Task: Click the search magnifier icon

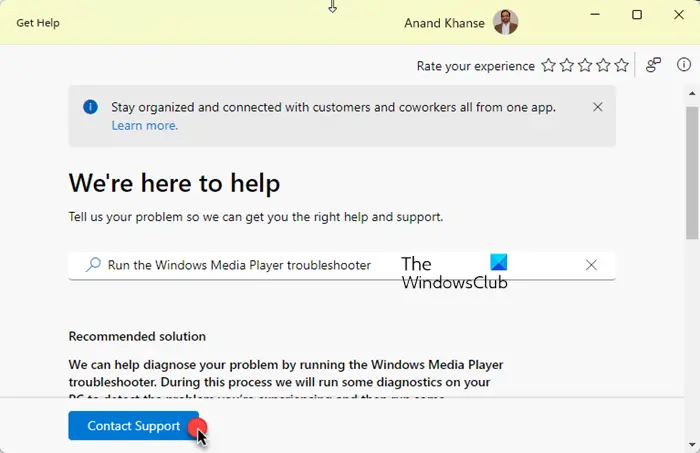Action: click(93, 265)
